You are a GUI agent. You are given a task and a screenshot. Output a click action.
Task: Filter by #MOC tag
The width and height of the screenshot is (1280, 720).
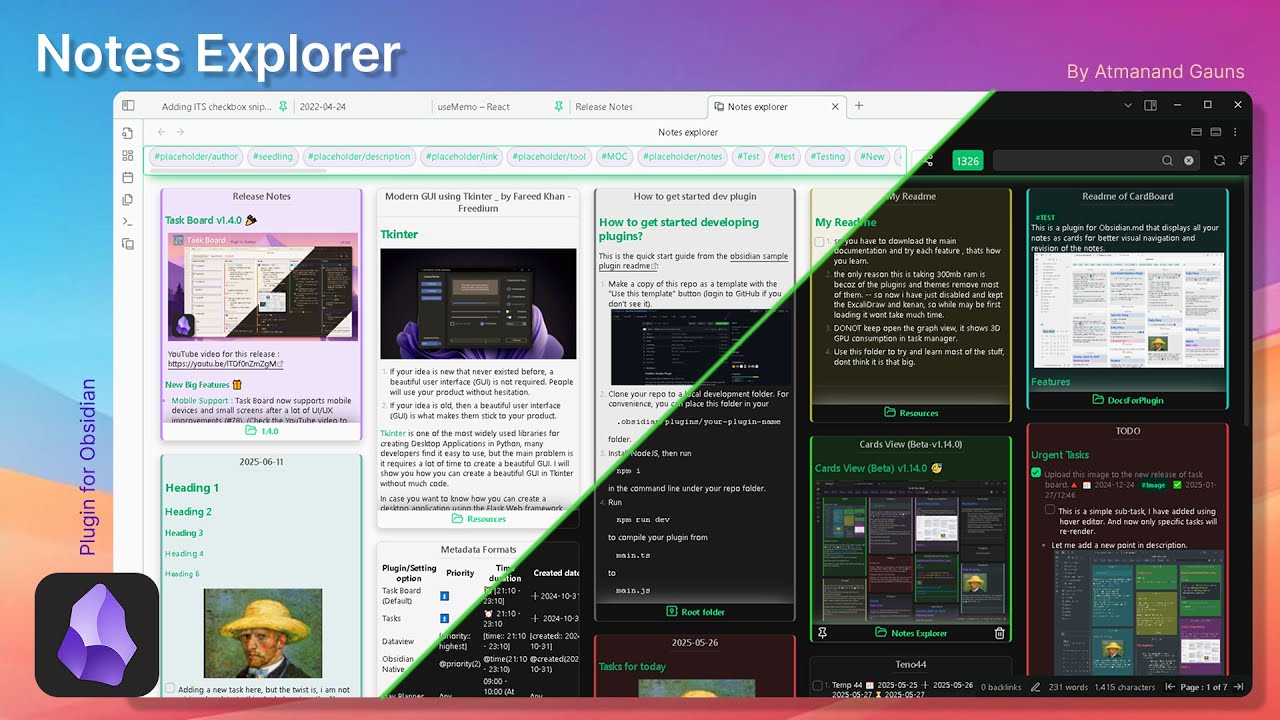(614, 157)
